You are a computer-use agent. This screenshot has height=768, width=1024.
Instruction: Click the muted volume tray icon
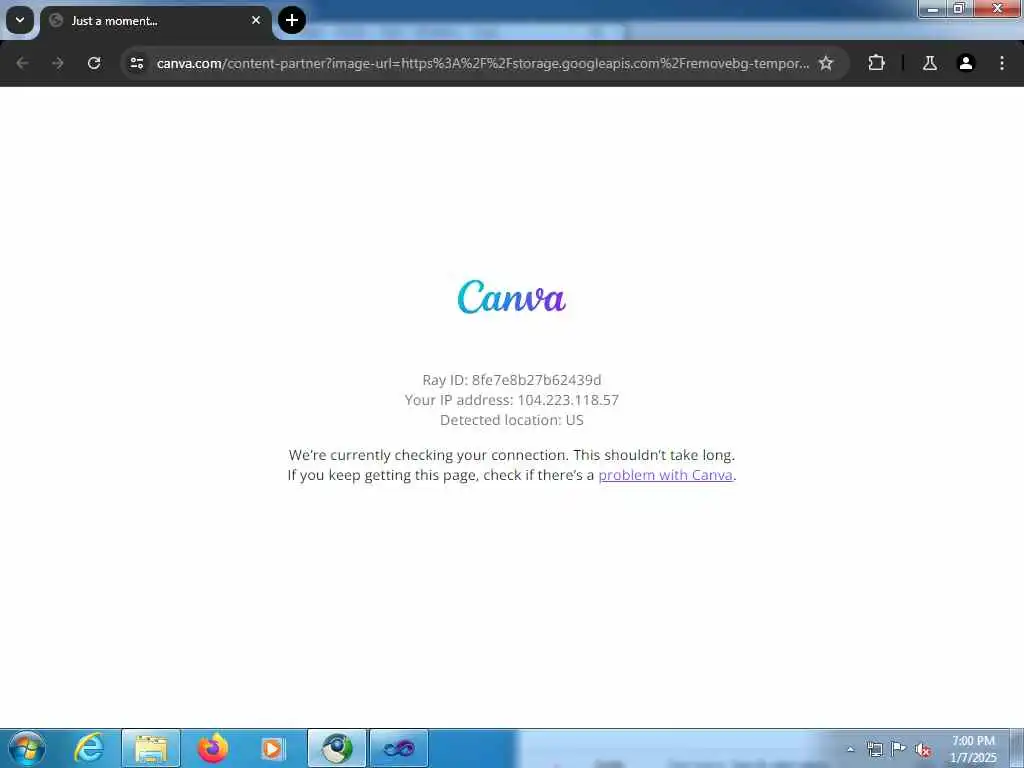point(923,750)
